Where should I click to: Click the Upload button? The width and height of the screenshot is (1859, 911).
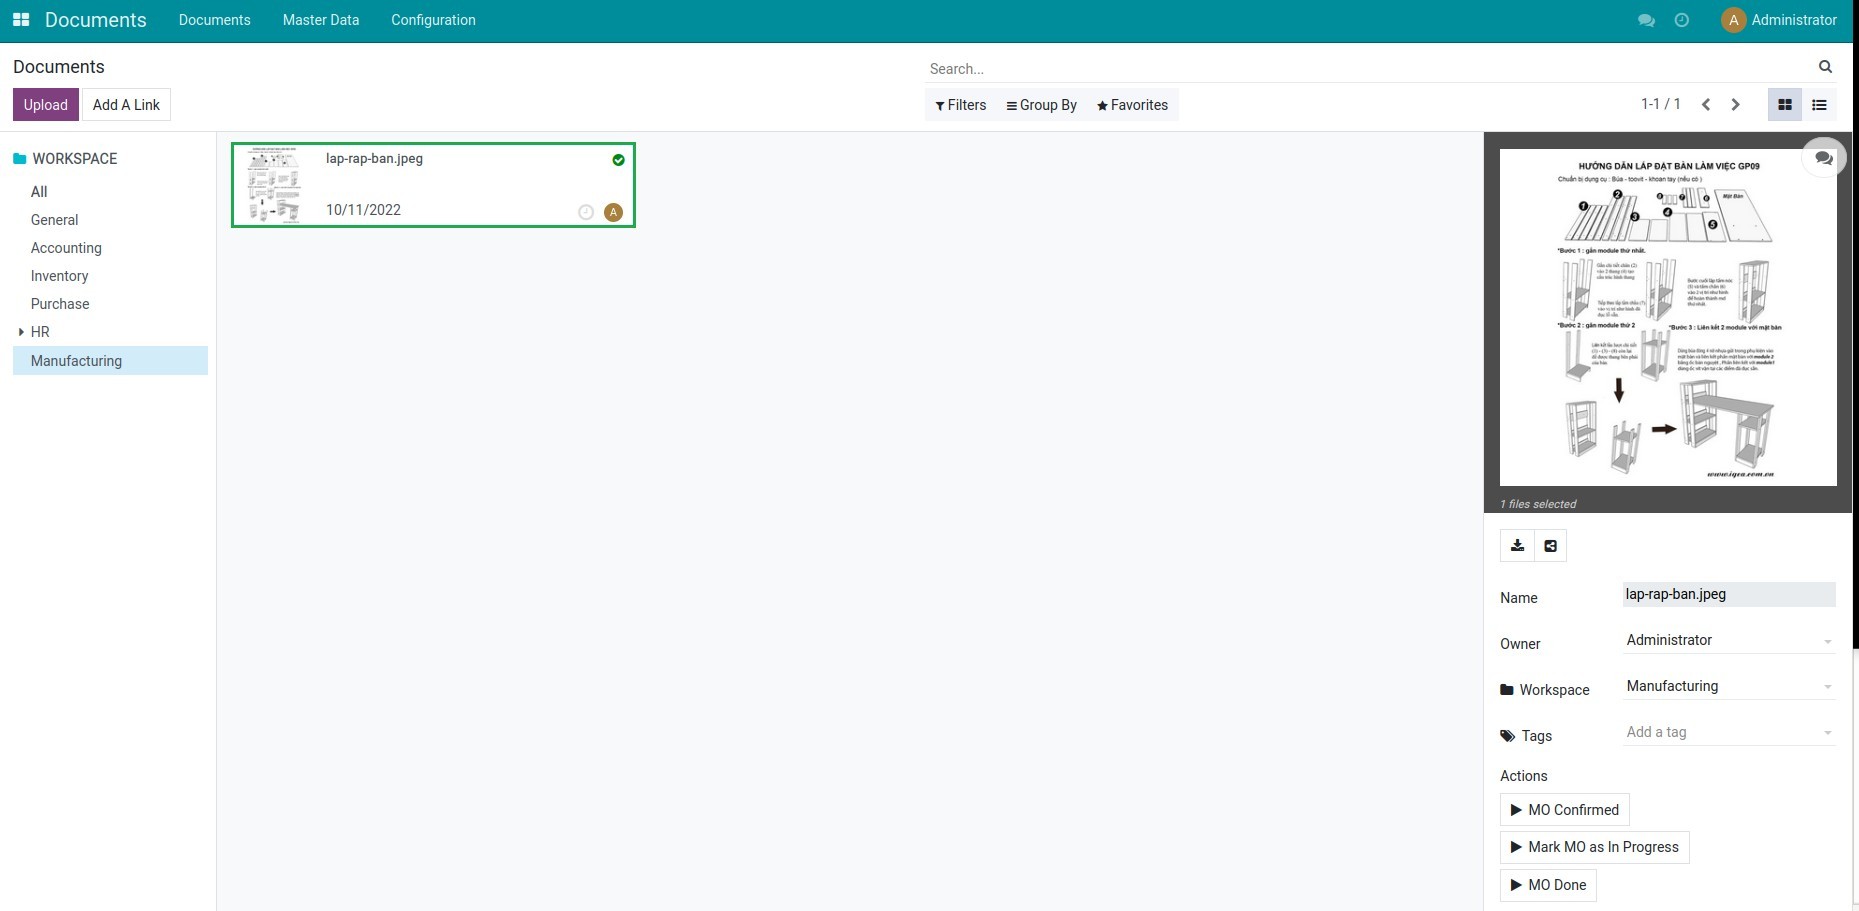pos(46,105)
